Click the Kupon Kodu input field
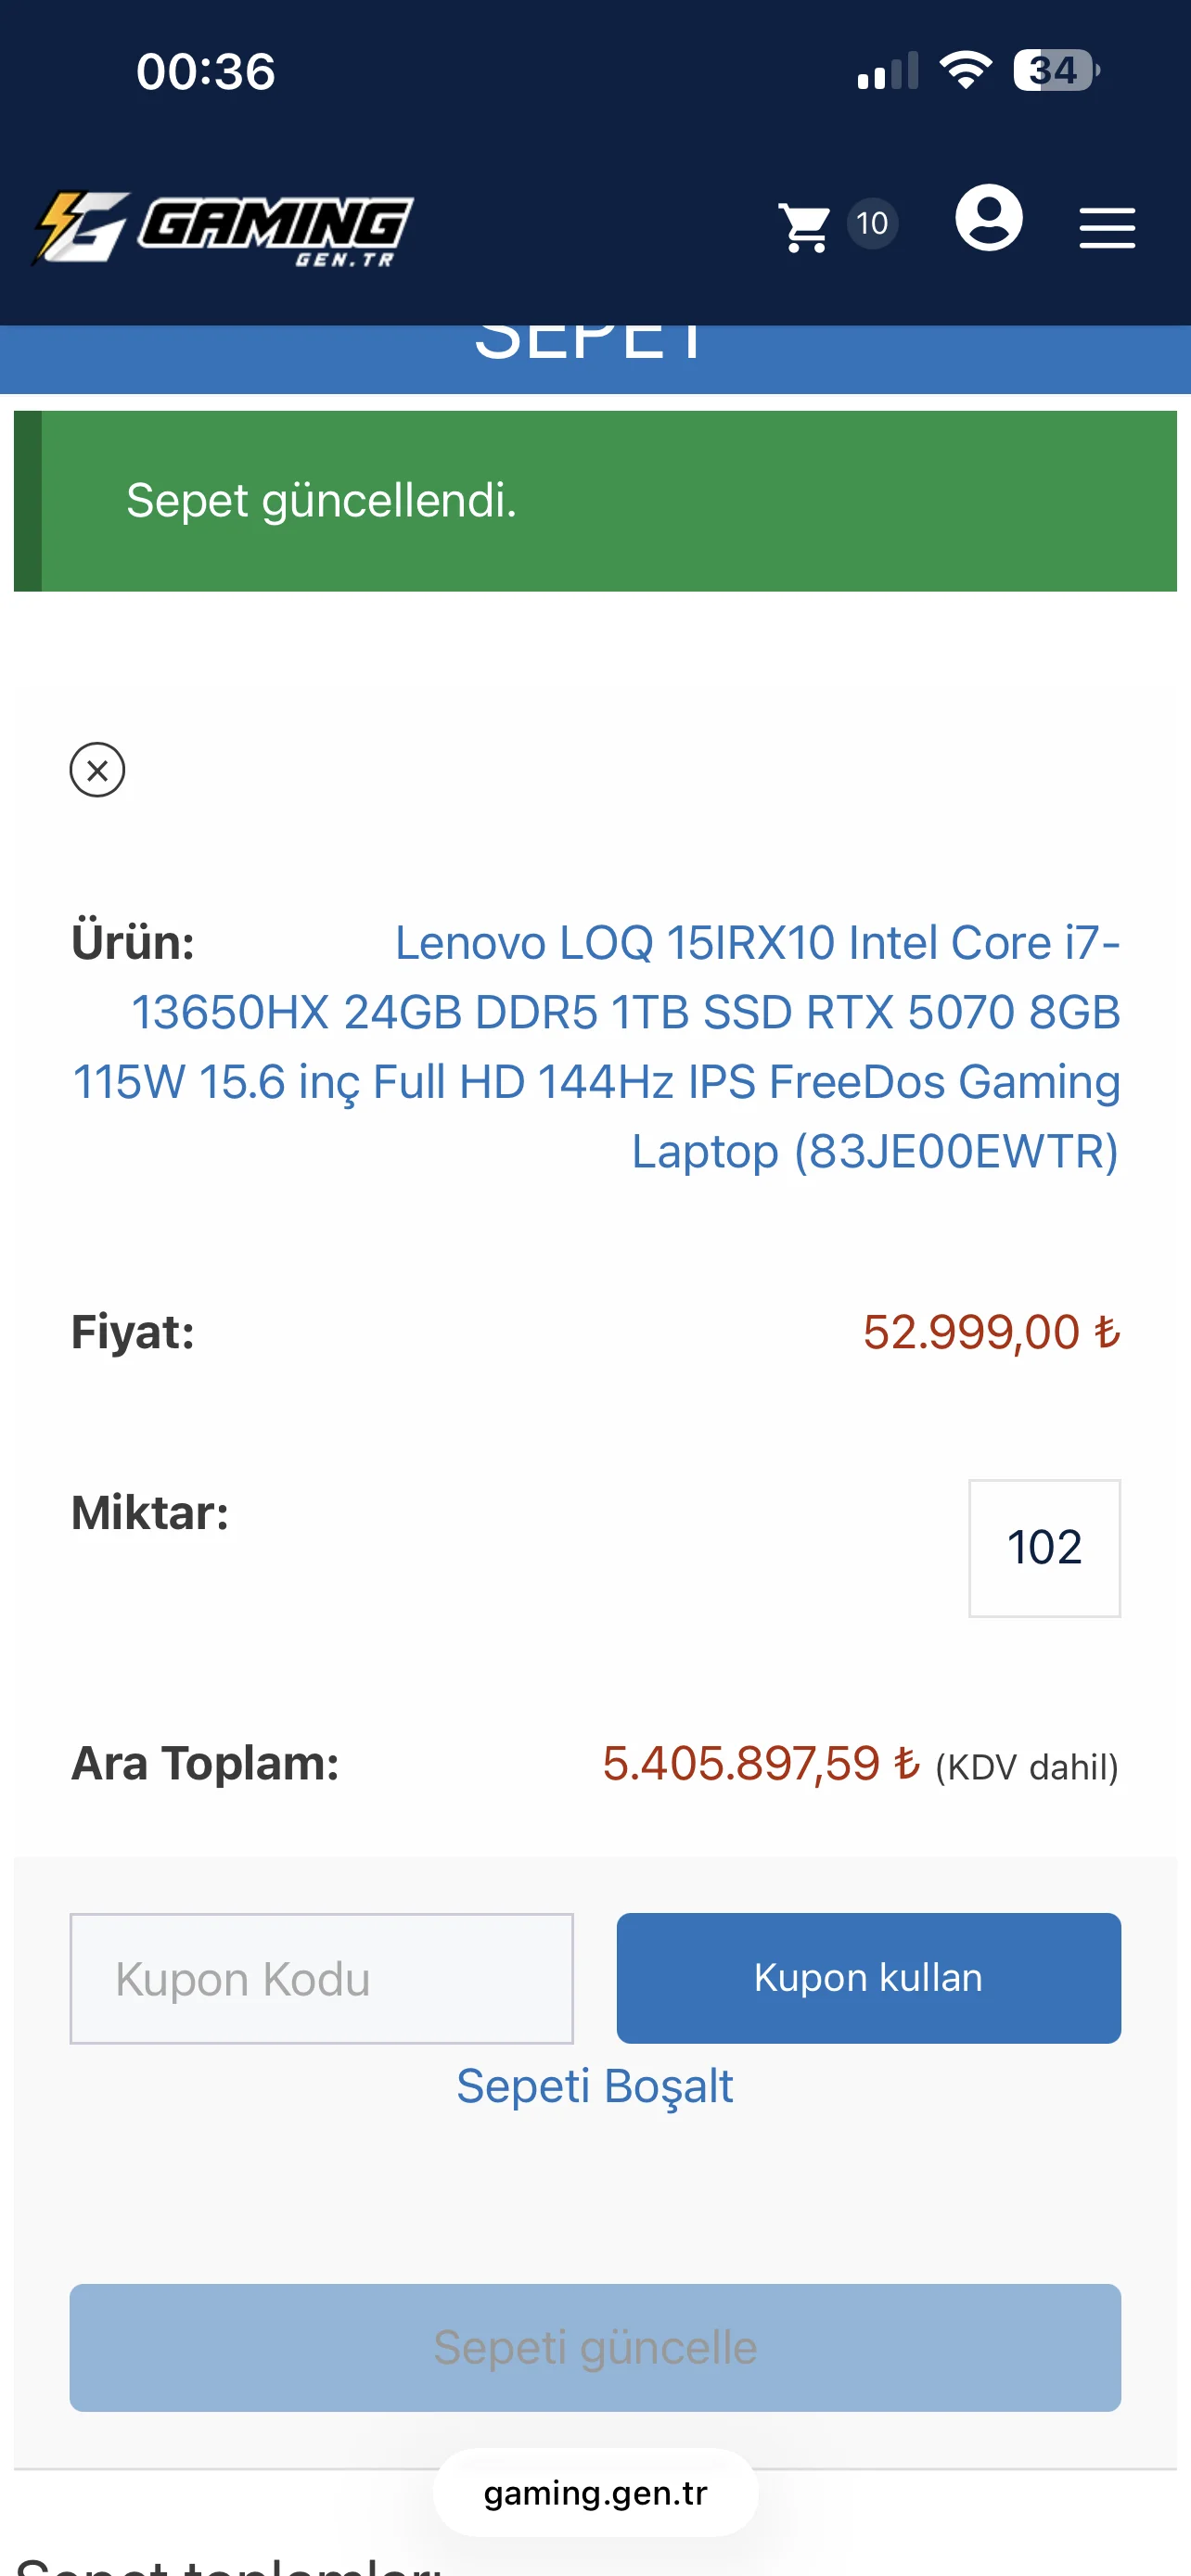Screen dimensions: 1191x2576 [321, 1978]
